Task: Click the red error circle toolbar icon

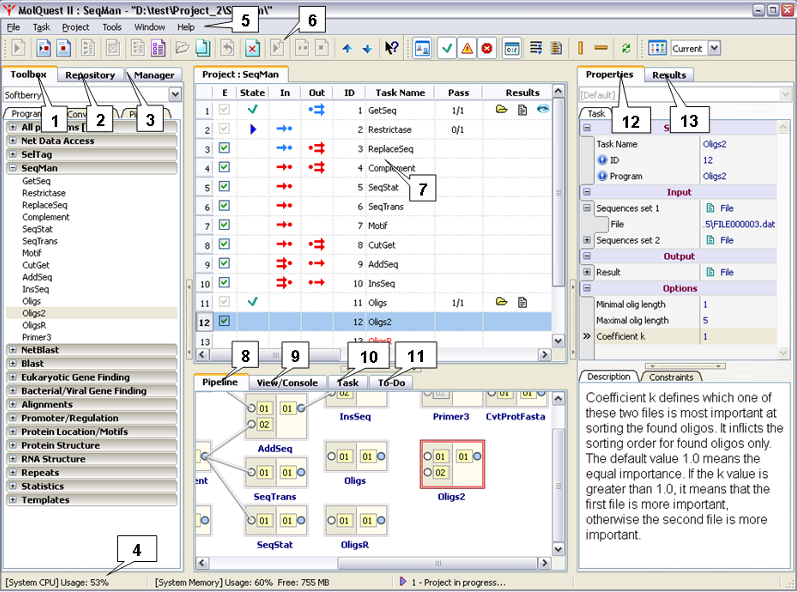Action: point(487,48)
